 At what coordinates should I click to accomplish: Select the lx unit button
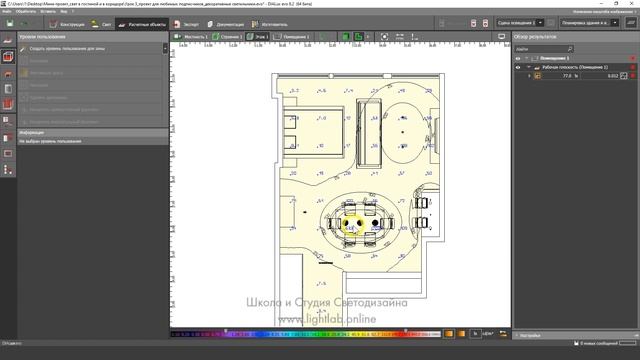tap(475, 334)
